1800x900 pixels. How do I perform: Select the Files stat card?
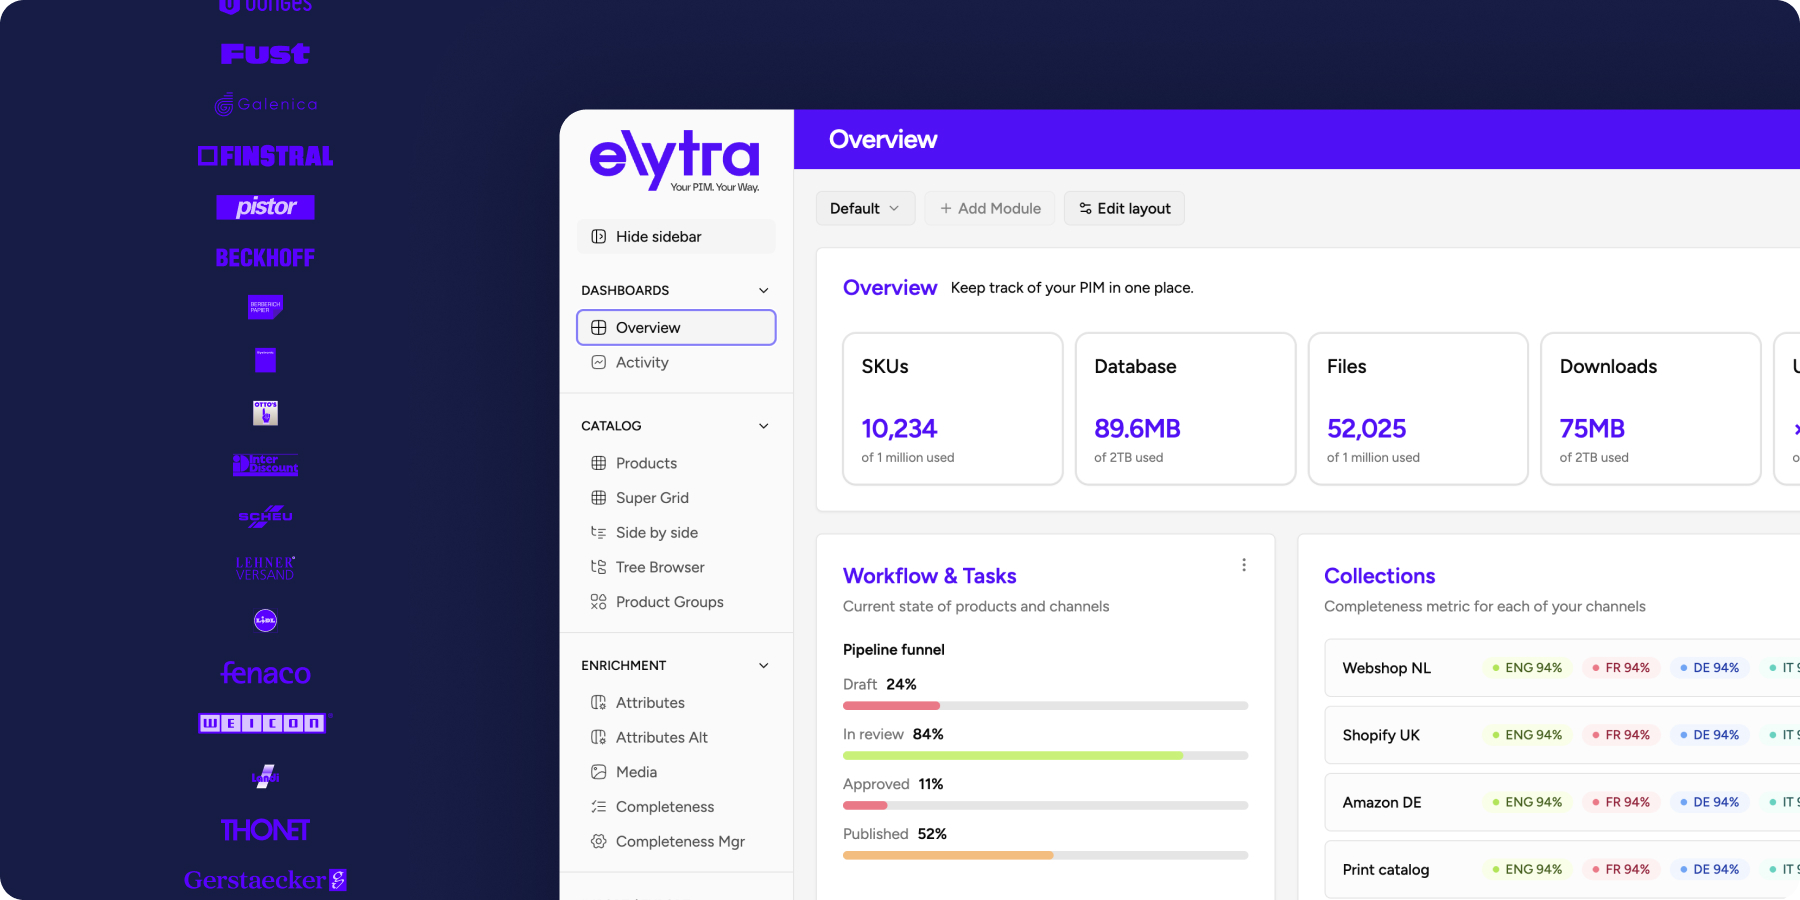pyautogui.click(x=1418, y=409)
